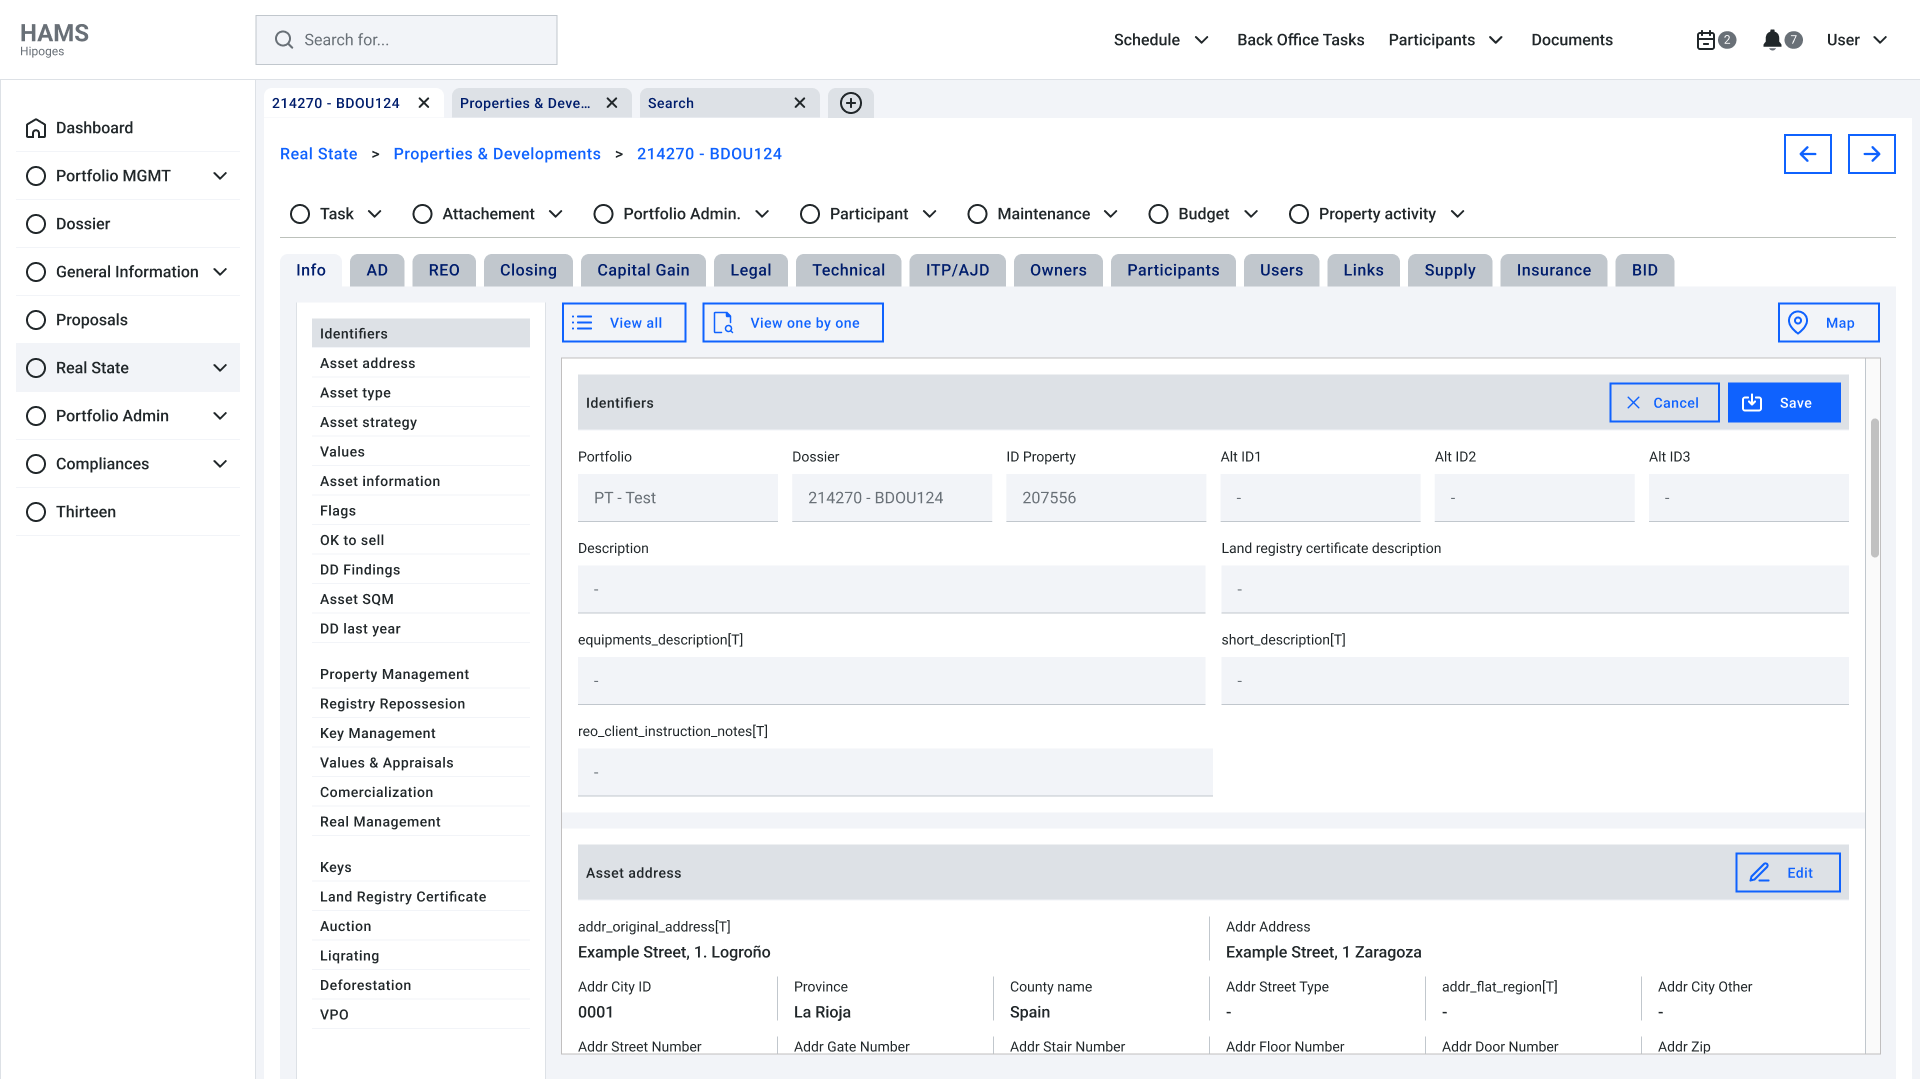1920x1079 pixels.
Task: Click the vertical scrollbar of details panel
Action: (x=1874, y=488)
